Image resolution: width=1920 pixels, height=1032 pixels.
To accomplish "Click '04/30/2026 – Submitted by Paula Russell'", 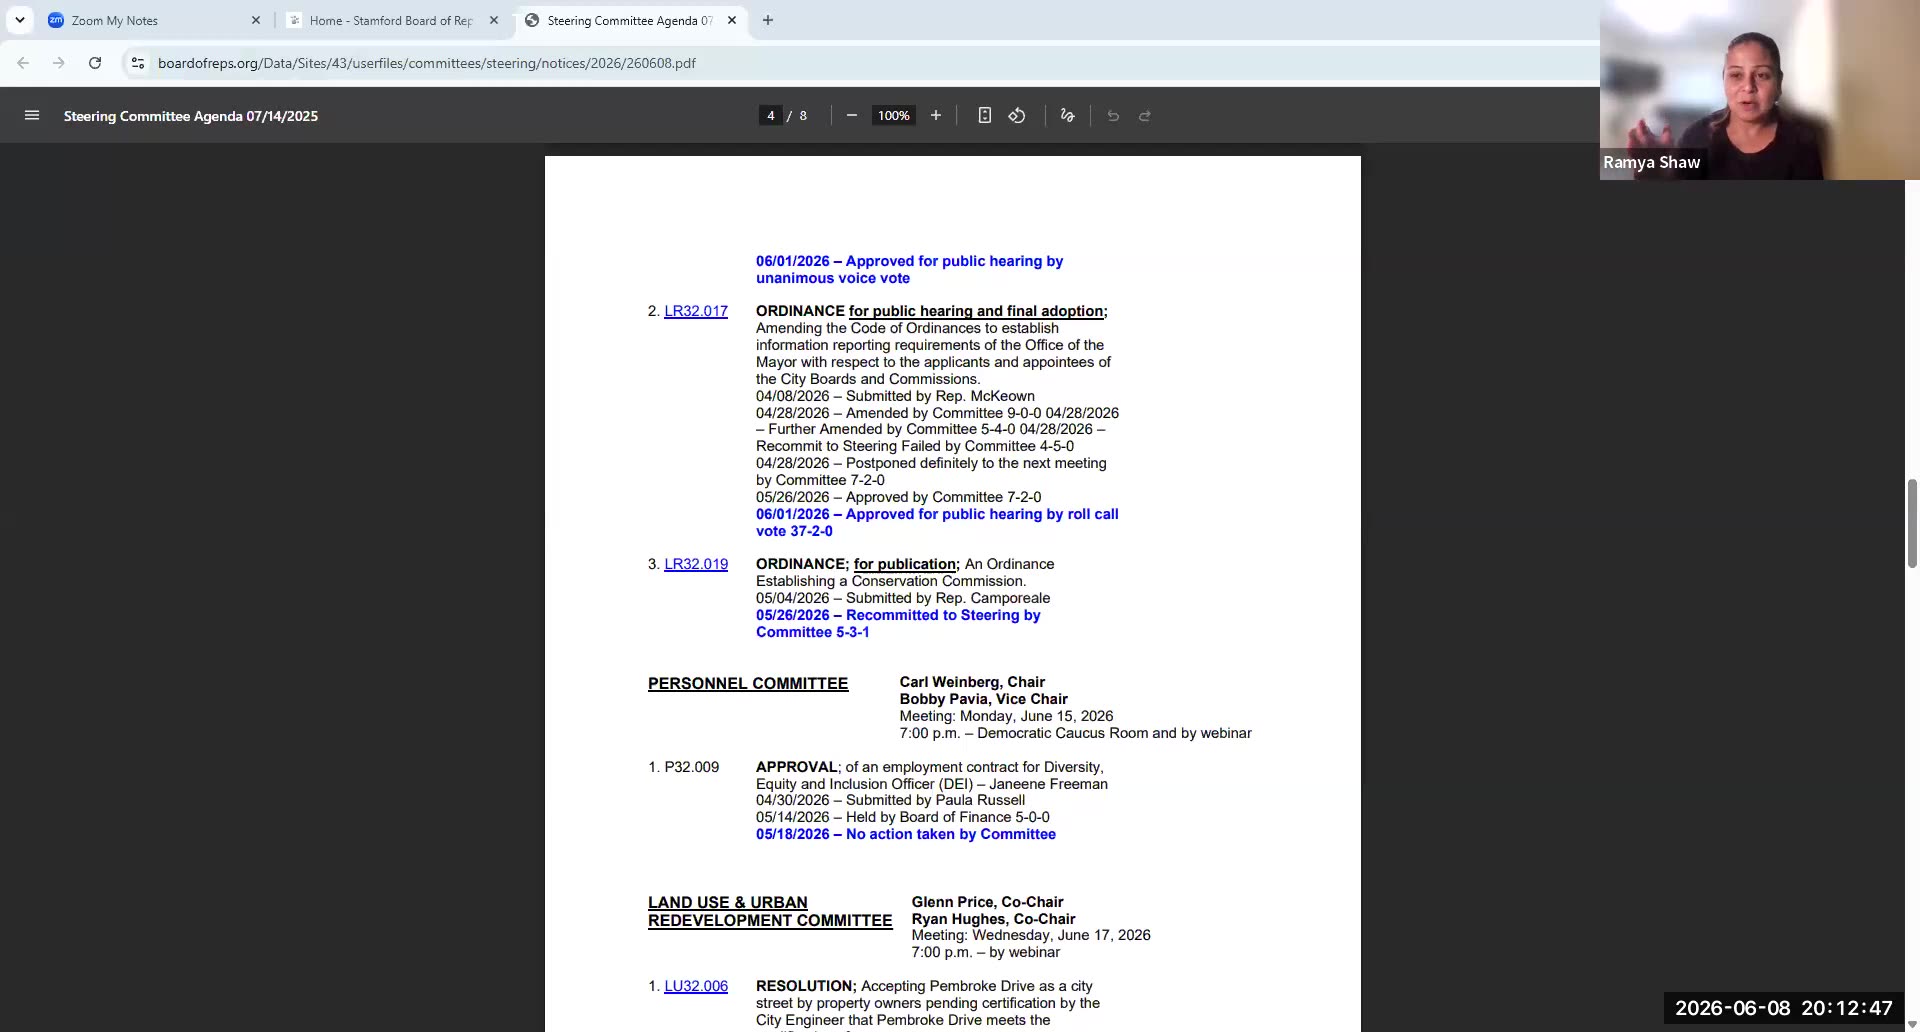I will tap(890, 800).
